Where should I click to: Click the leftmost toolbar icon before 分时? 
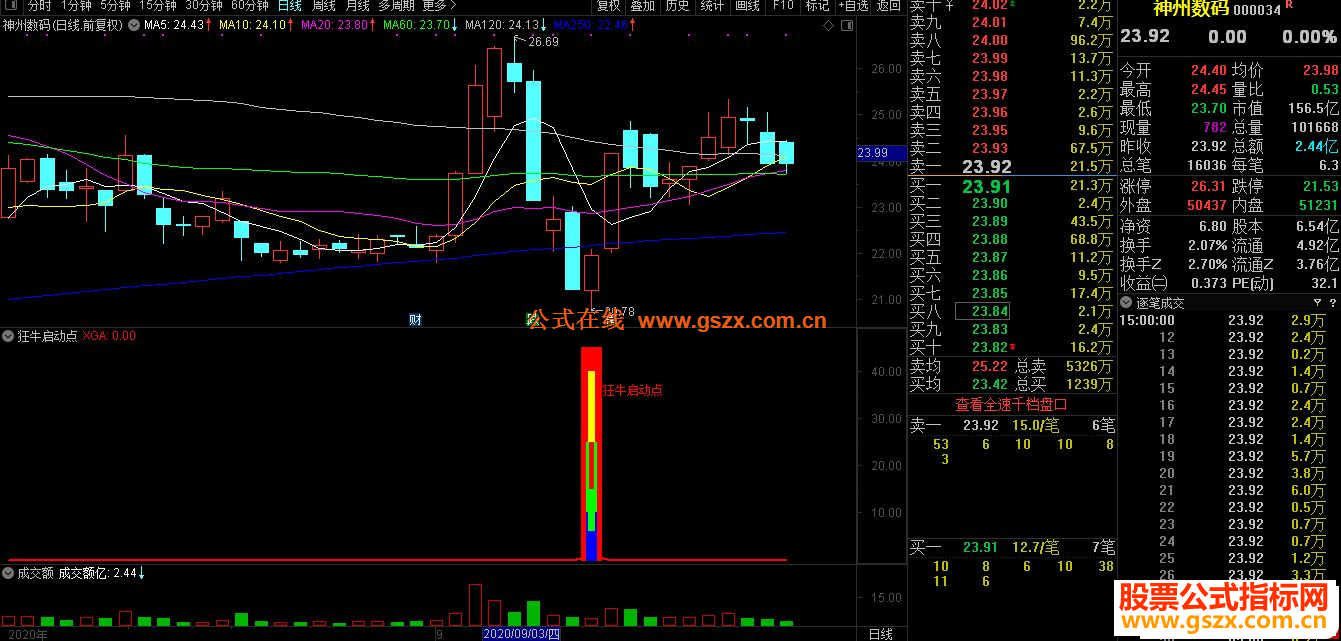coord(12,6)
